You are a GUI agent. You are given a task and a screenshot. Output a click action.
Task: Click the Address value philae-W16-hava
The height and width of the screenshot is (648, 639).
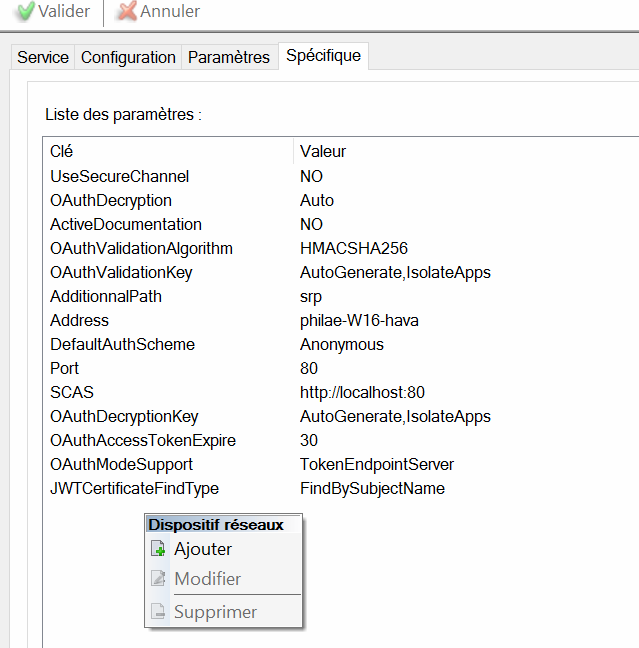click(x=358, y=320)
